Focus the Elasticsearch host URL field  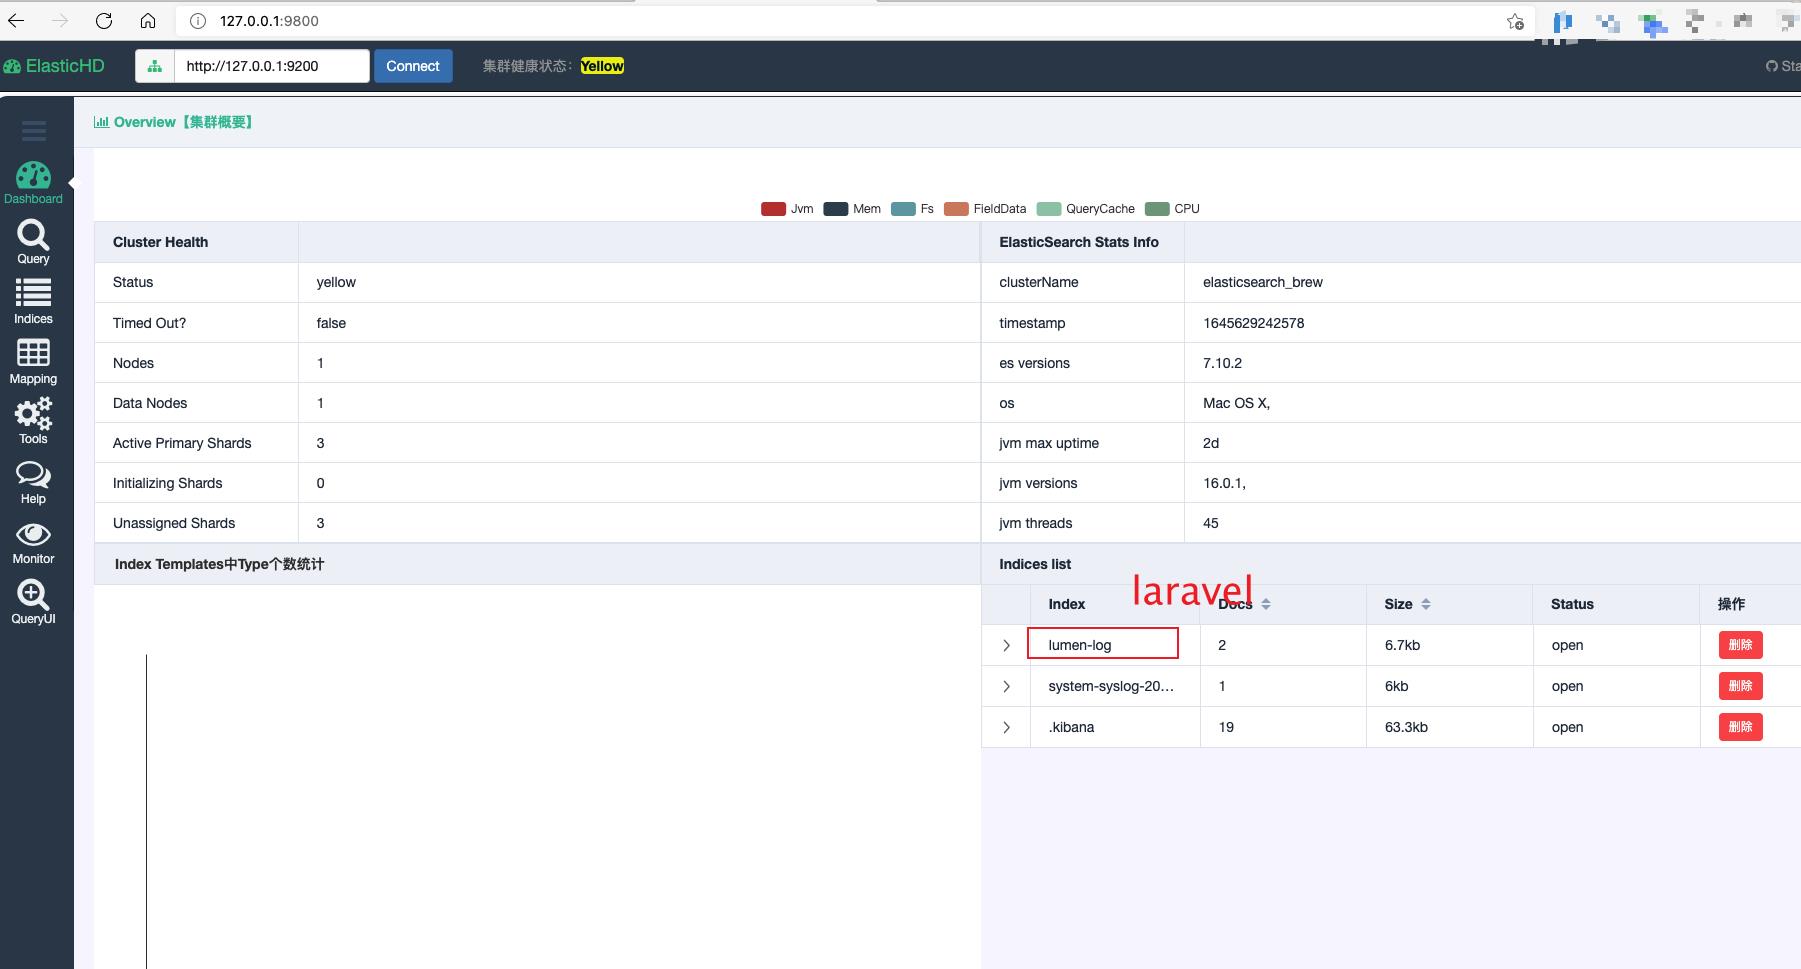[x=271, y=66]
